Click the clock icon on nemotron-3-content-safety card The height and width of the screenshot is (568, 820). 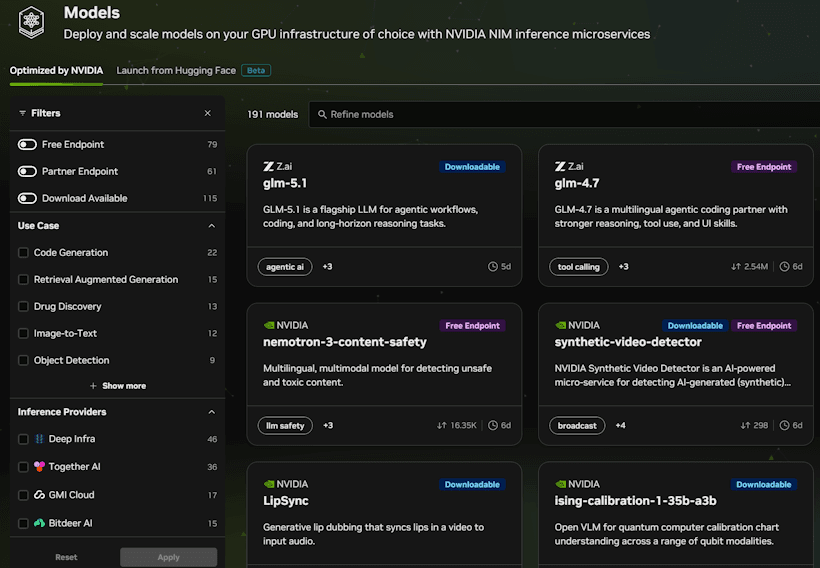(x=493, y=426)
